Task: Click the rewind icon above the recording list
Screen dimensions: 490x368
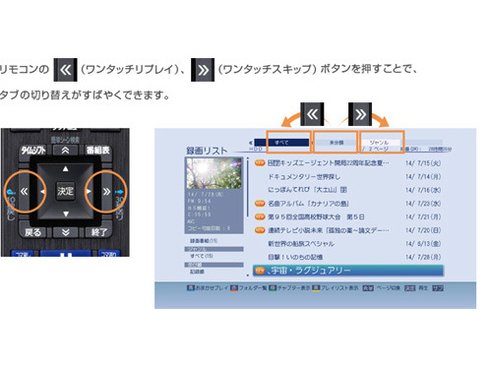Action: tap(312, 114)
